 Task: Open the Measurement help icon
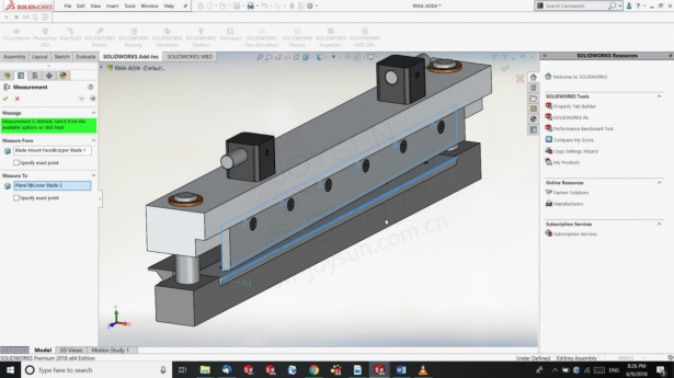click(x=90, y=87)
